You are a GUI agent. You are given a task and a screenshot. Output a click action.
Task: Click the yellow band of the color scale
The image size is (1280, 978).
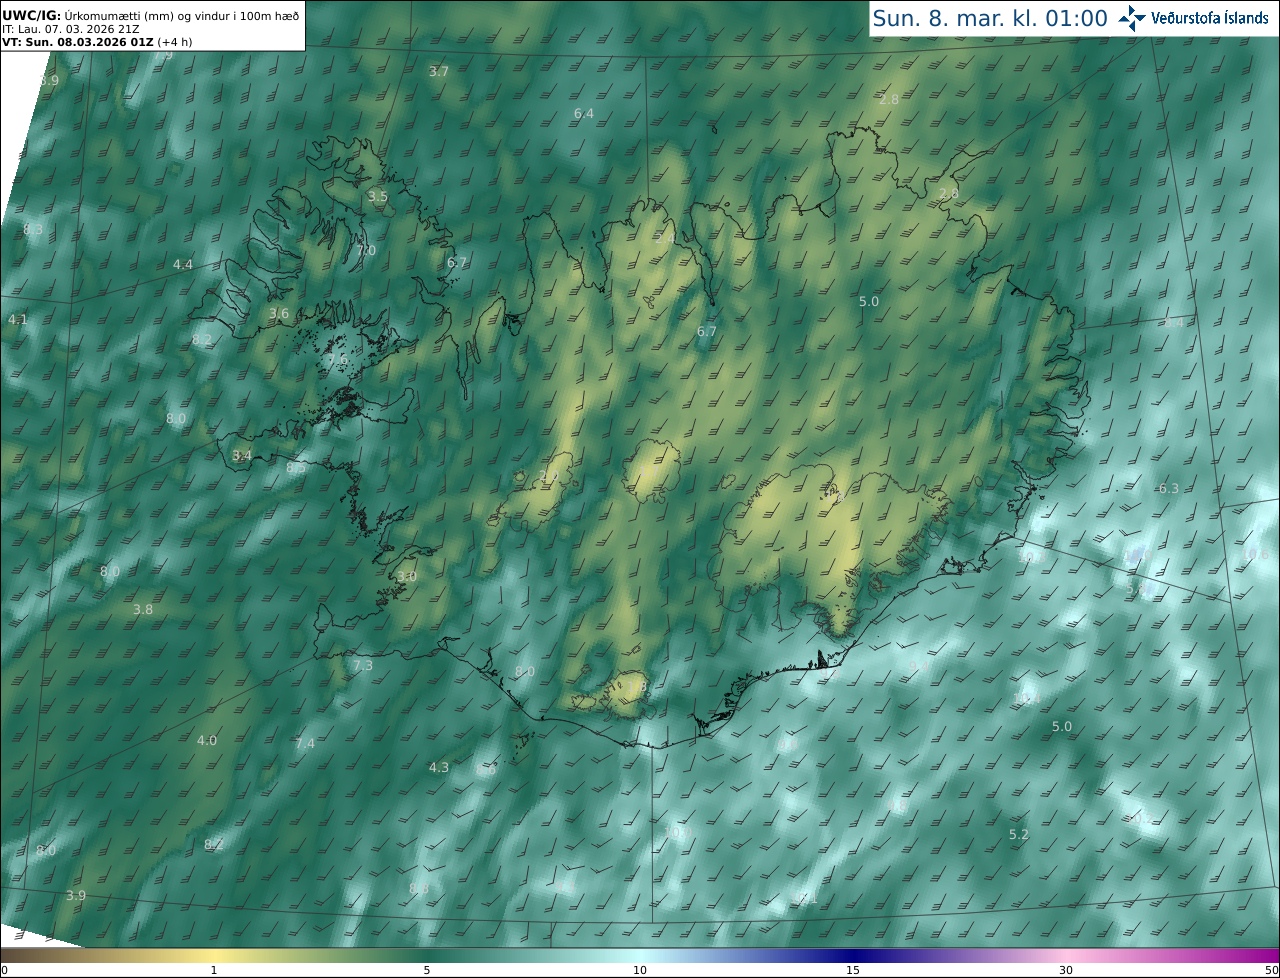pyautogui.click(x=215, y=955)
